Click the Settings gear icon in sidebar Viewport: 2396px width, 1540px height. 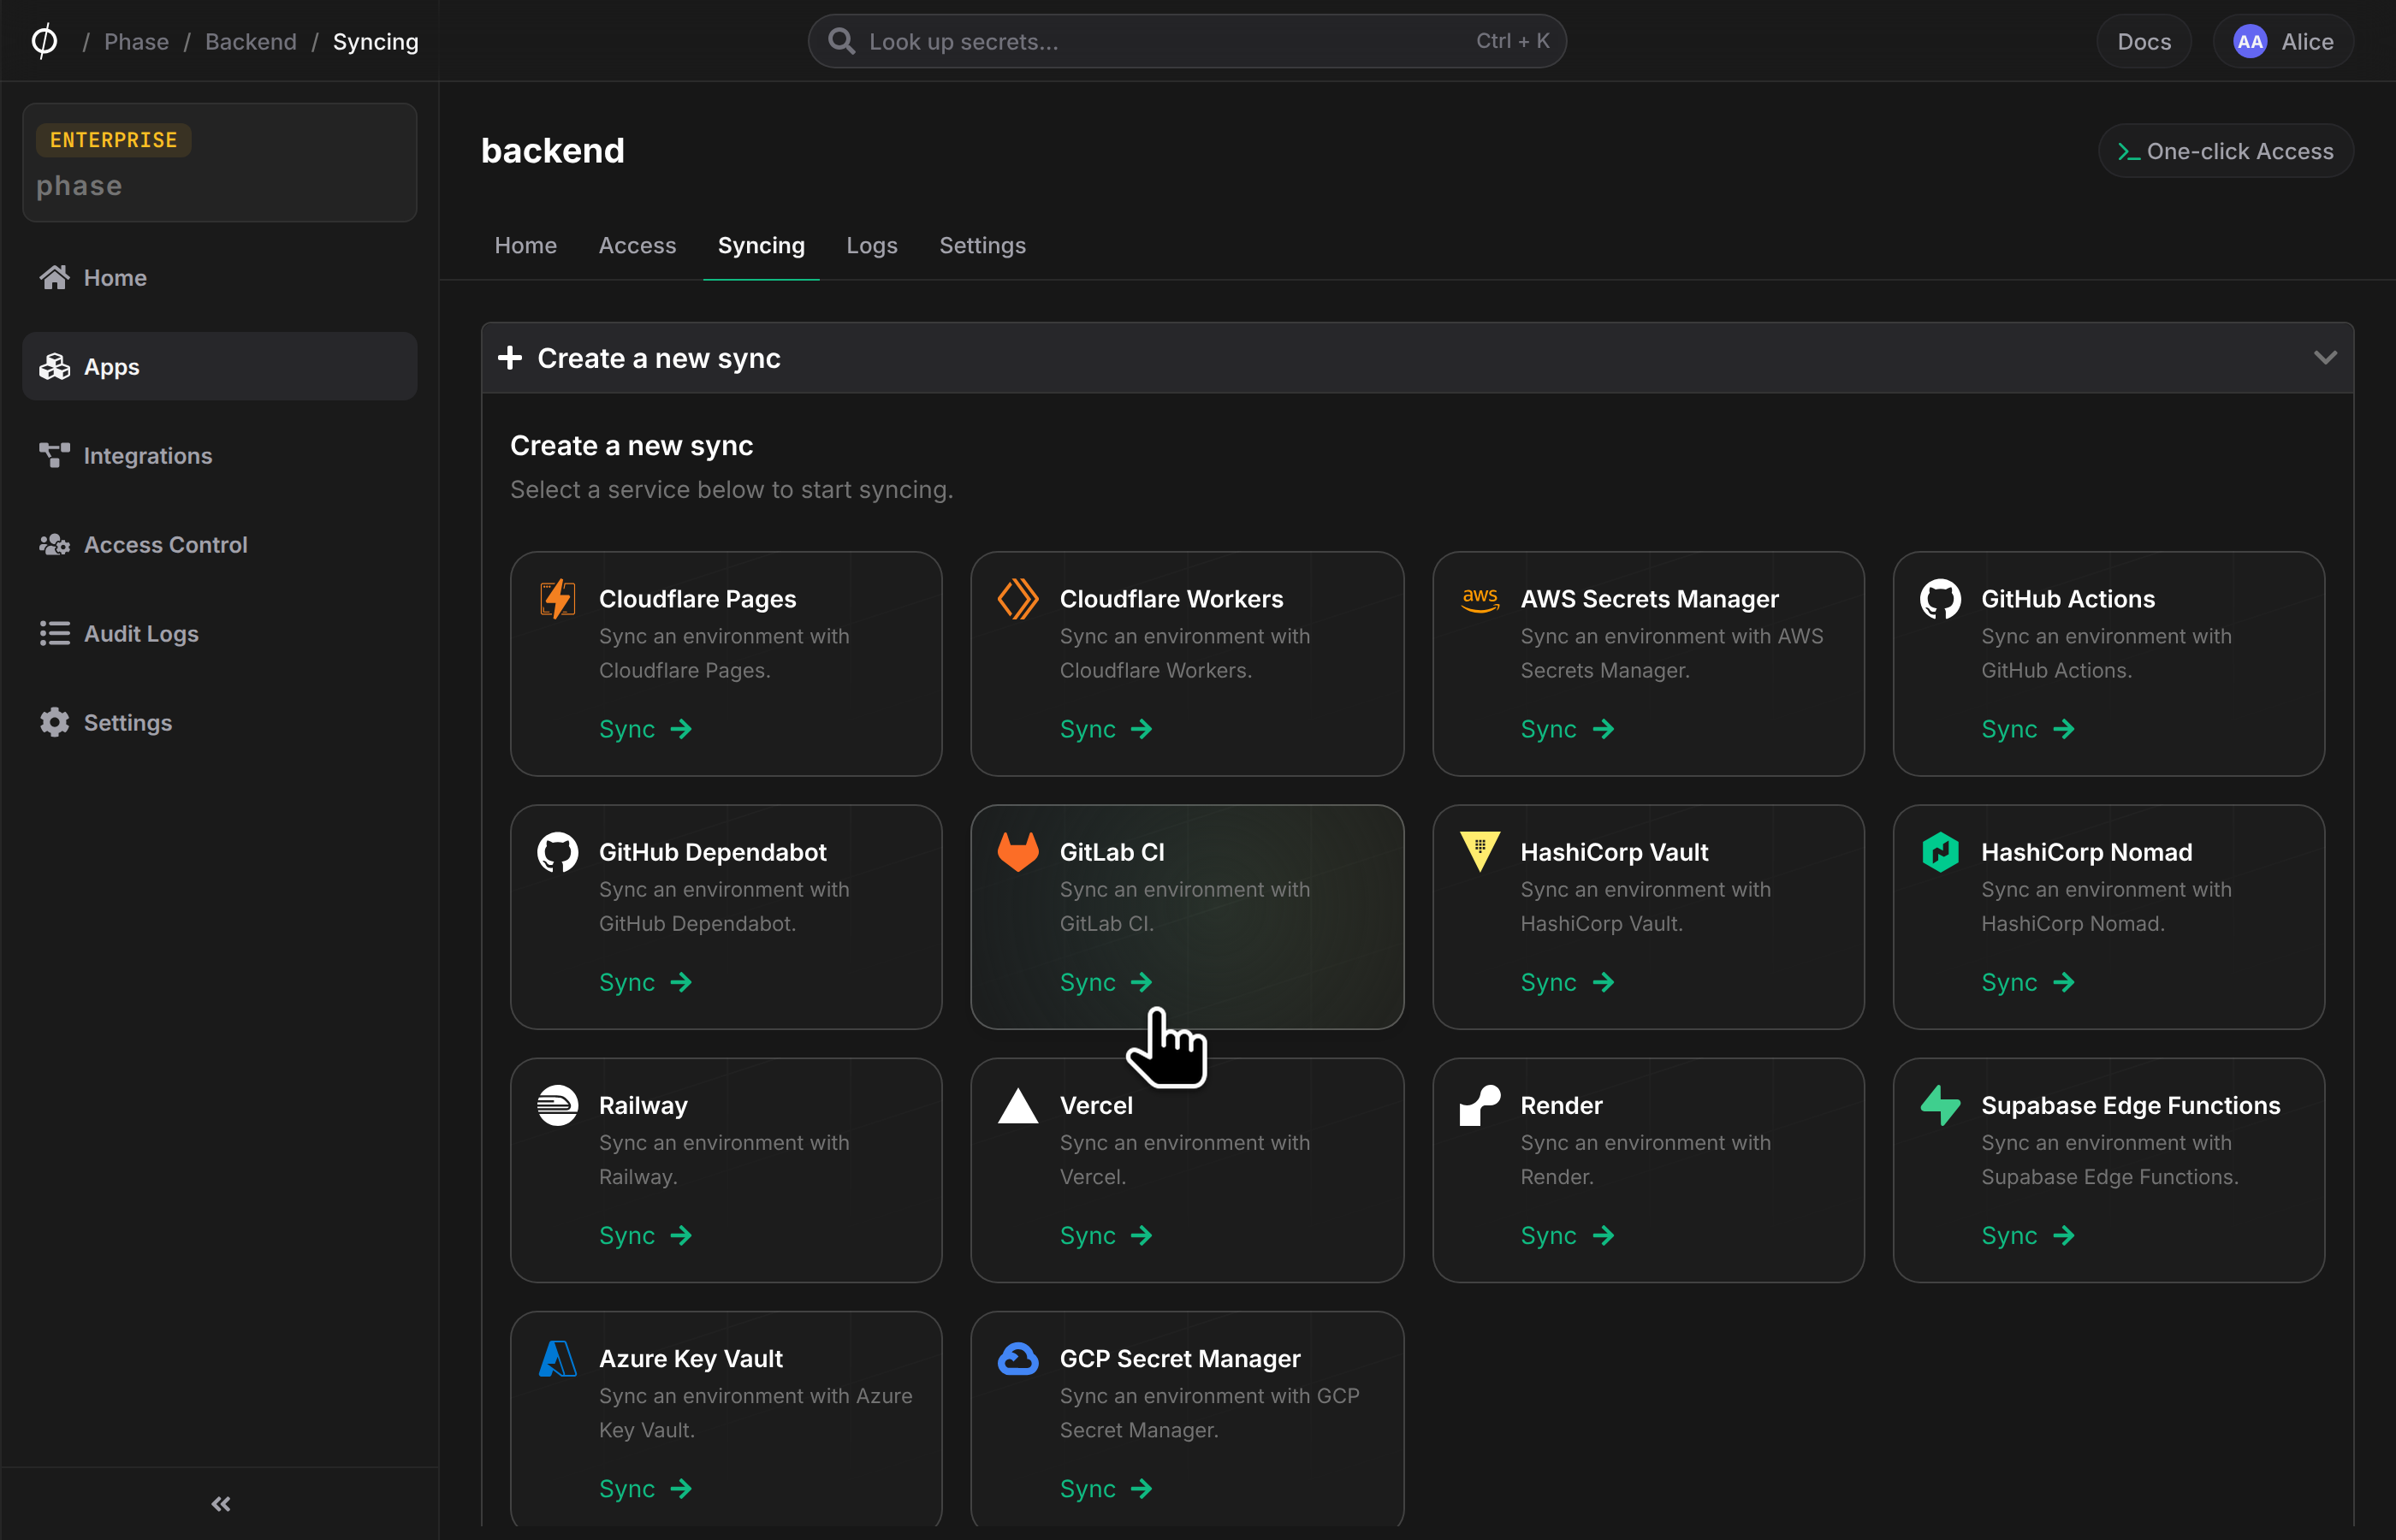tap(54, 722)
